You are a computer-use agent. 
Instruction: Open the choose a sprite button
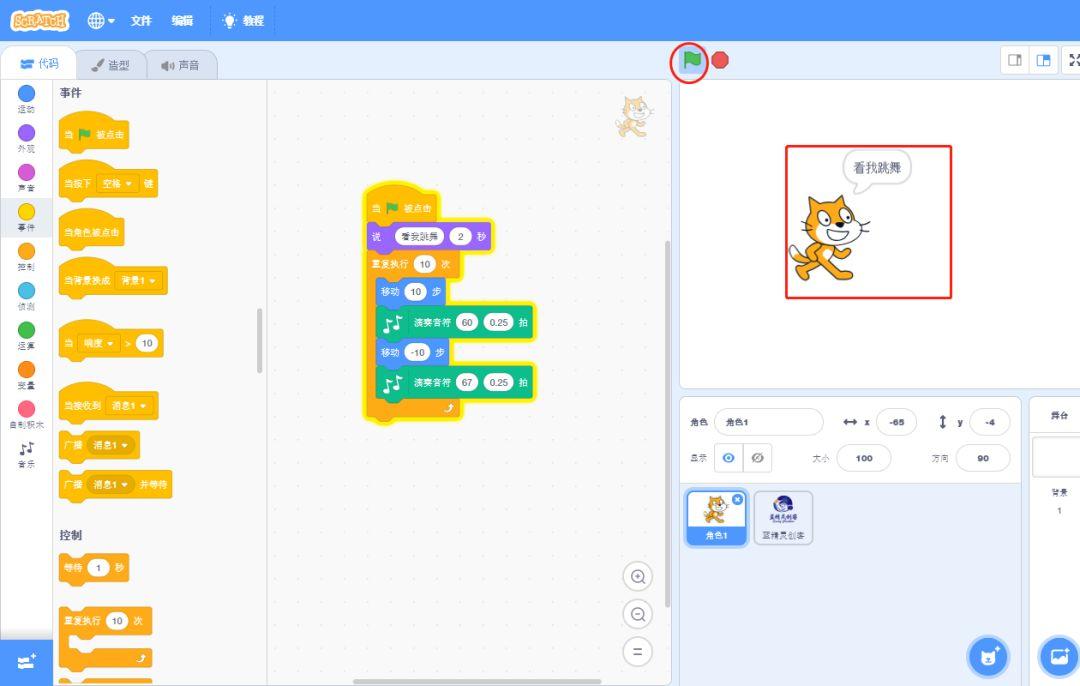coord(988,657)
